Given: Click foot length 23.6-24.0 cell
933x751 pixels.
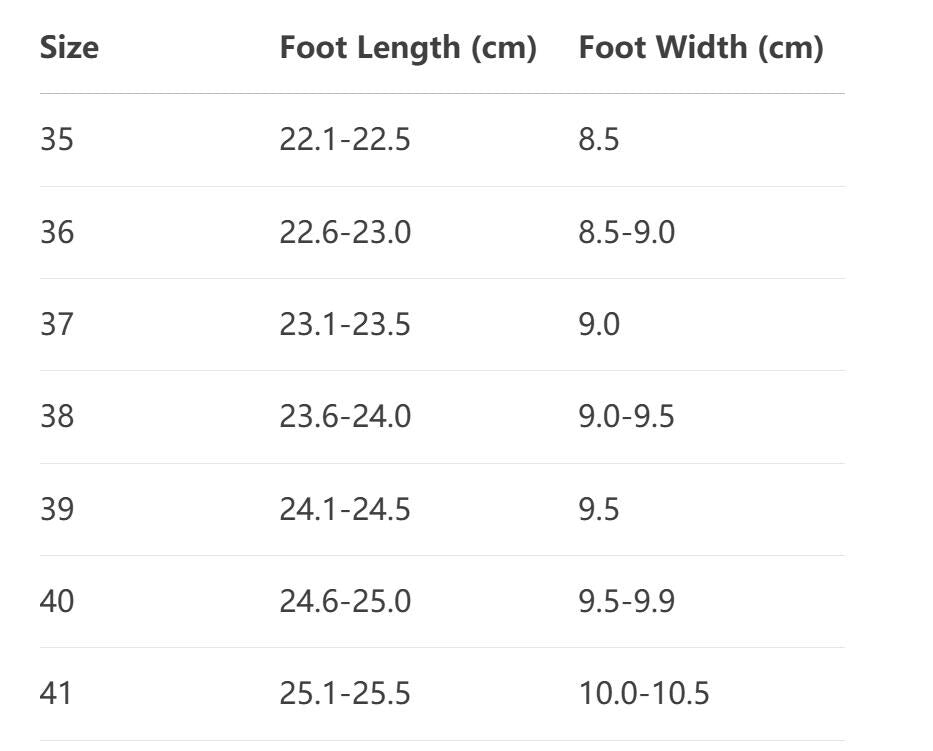Looking at the screenshot, I should (x=345, y=417).
